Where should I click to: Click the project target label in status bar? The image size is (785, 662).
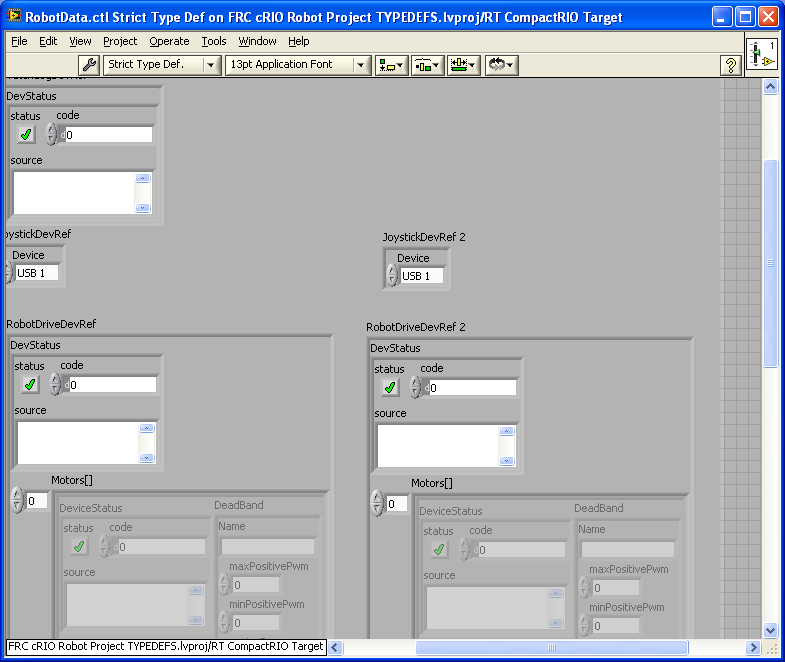coord(166,646)
